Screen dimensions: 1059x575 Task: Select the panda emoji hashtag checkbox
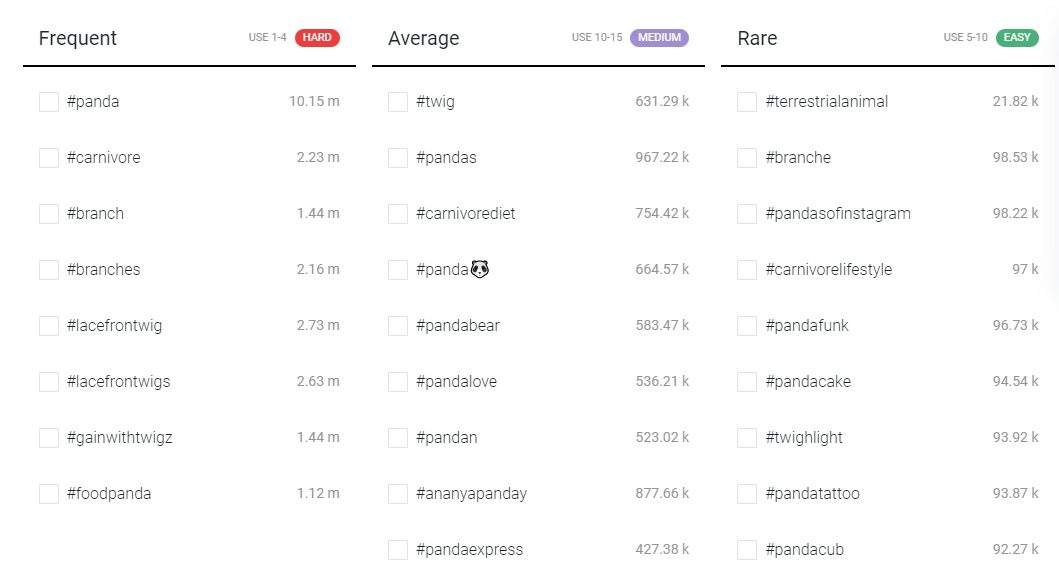[x=398, y=270]
